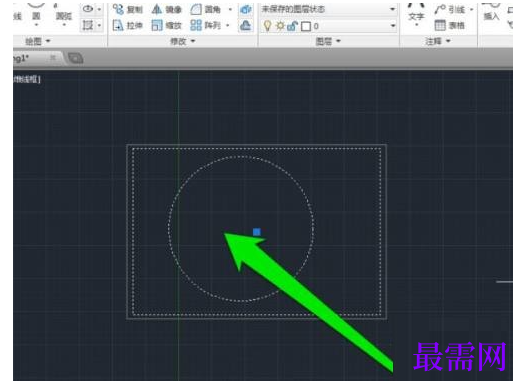Click the dashed circle outline

(x=241, y=157)
